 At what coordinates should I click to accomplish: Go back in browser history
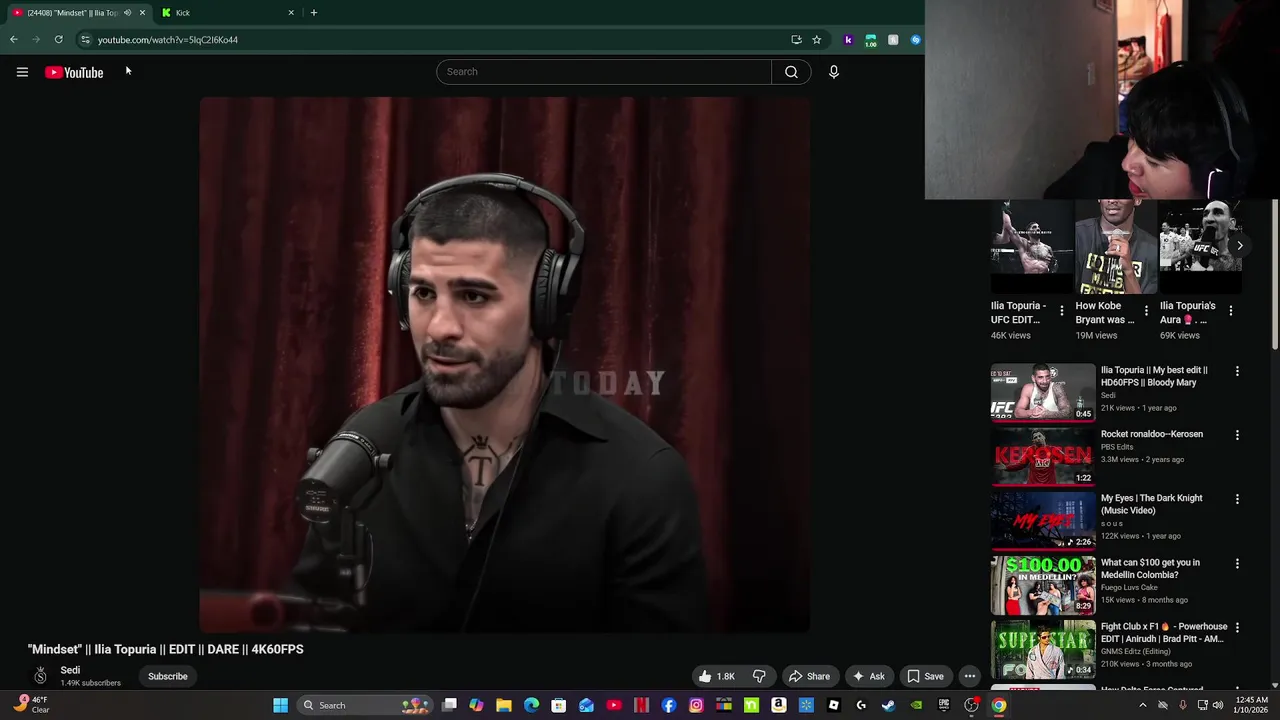14,40
